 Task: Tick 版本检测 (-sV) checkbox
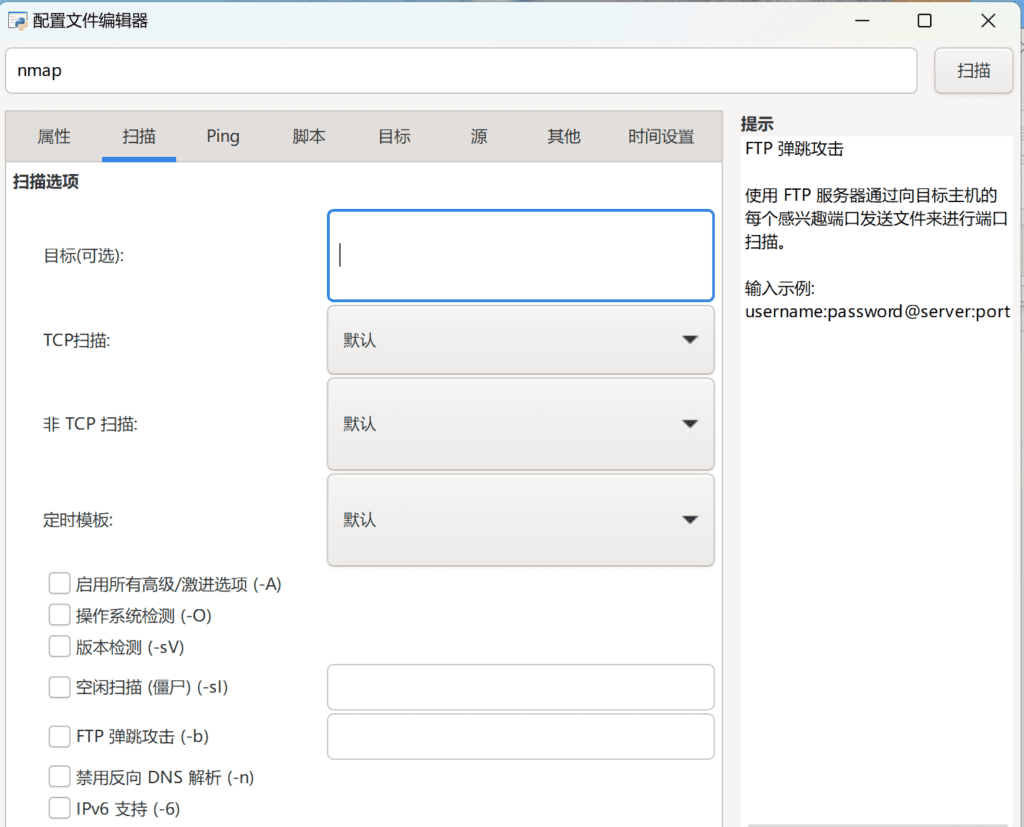(59, 646)
